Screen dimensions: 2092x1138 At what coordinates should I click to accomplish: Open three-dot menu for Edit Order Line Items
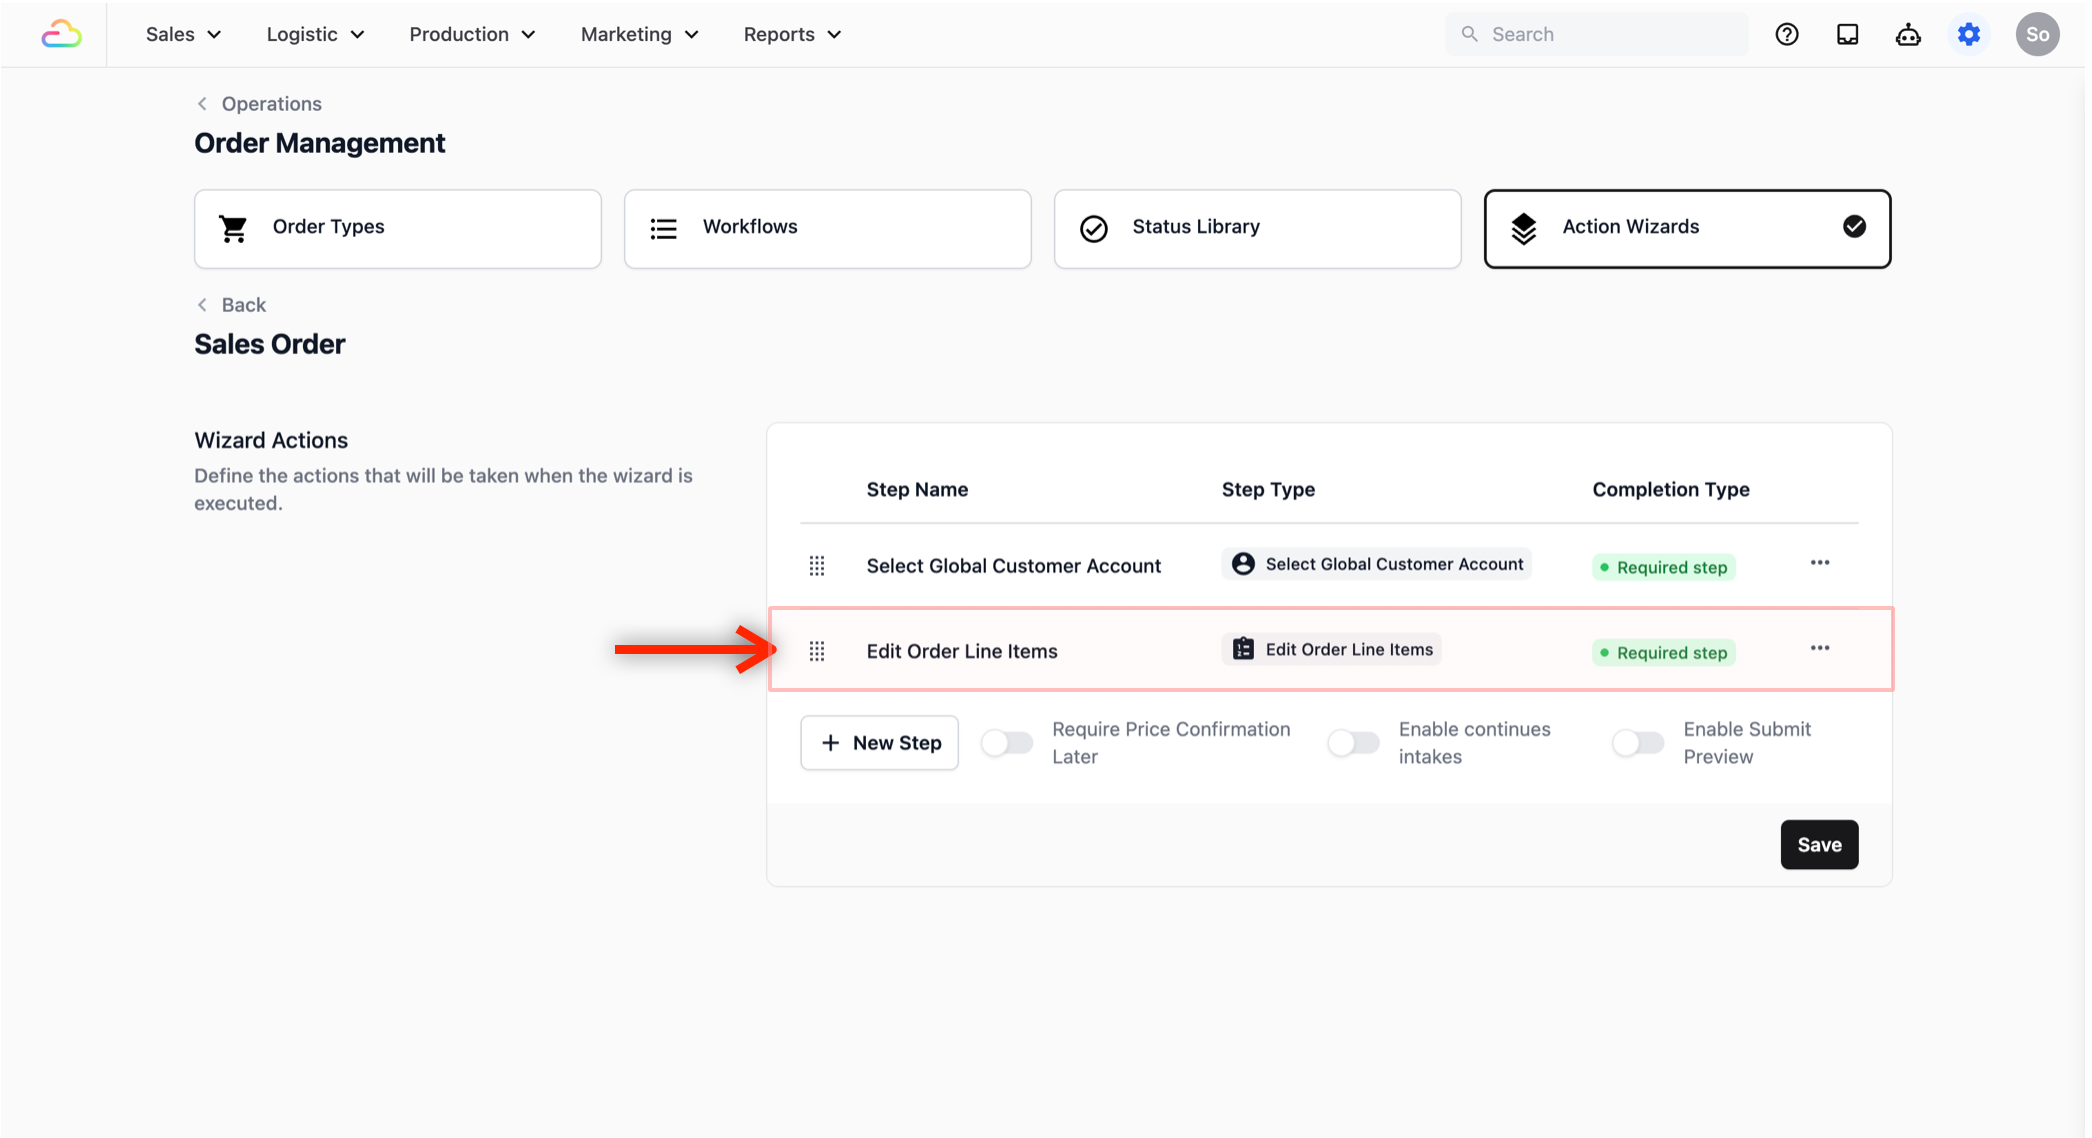1819,649
